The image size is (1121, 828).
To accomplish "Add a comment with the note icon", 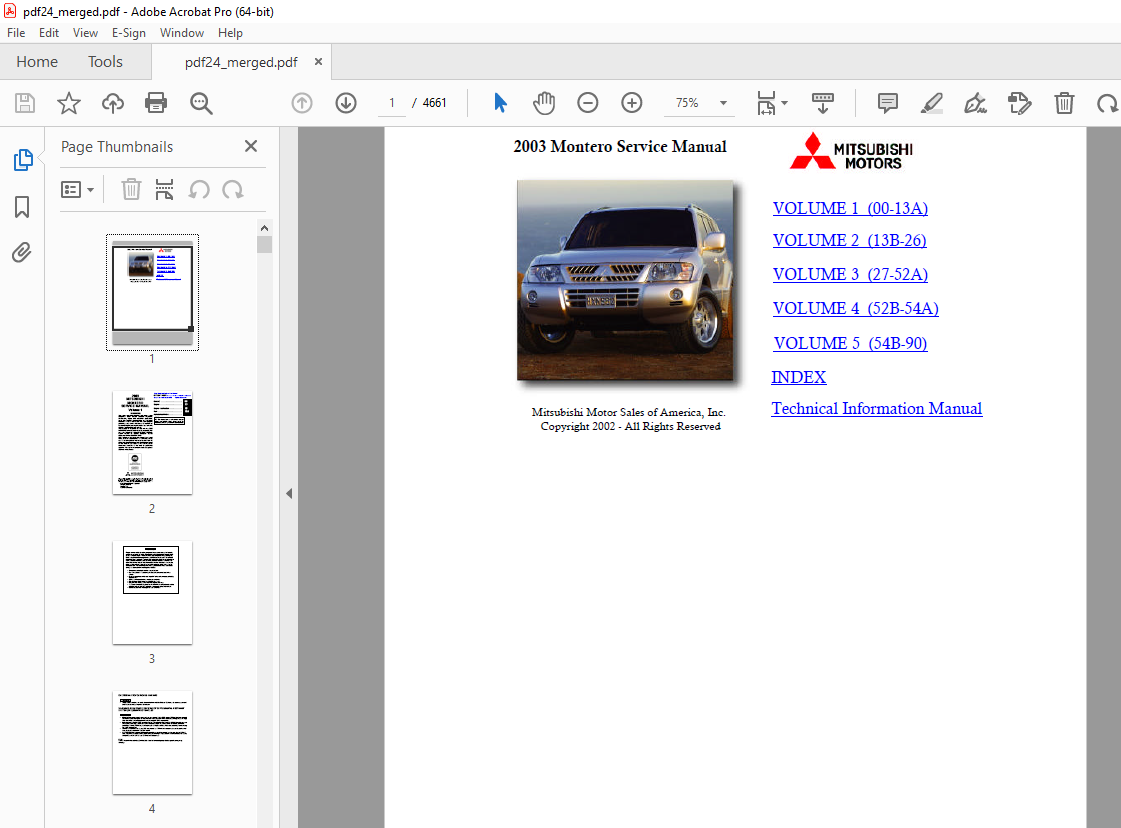I will point(887,103).
